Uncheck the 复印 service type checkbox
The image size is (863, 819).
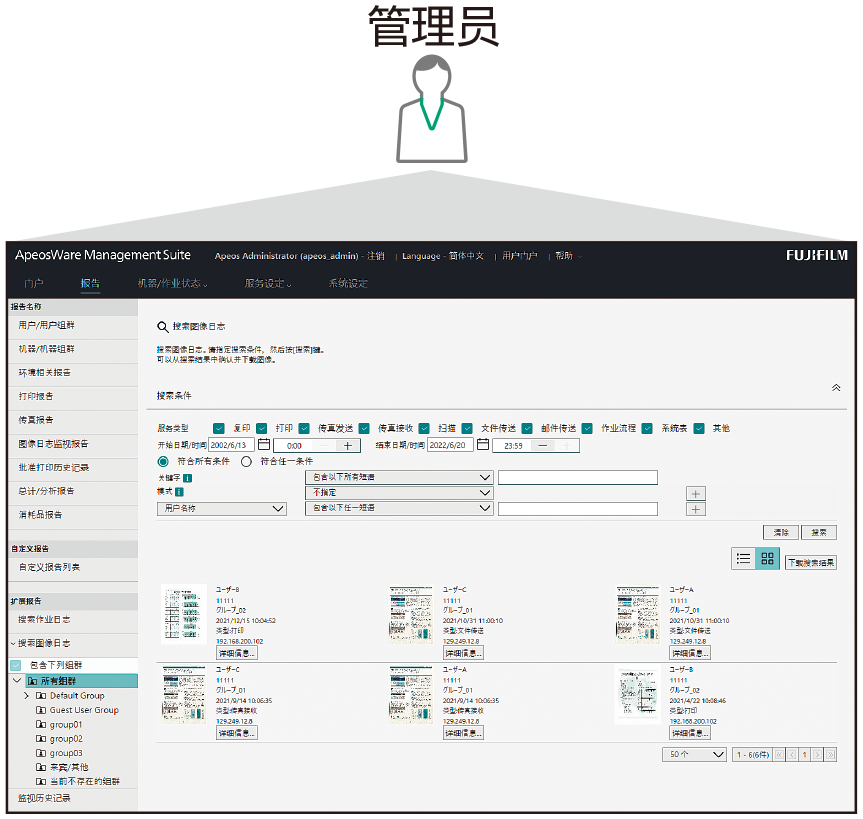coord(219,428)
